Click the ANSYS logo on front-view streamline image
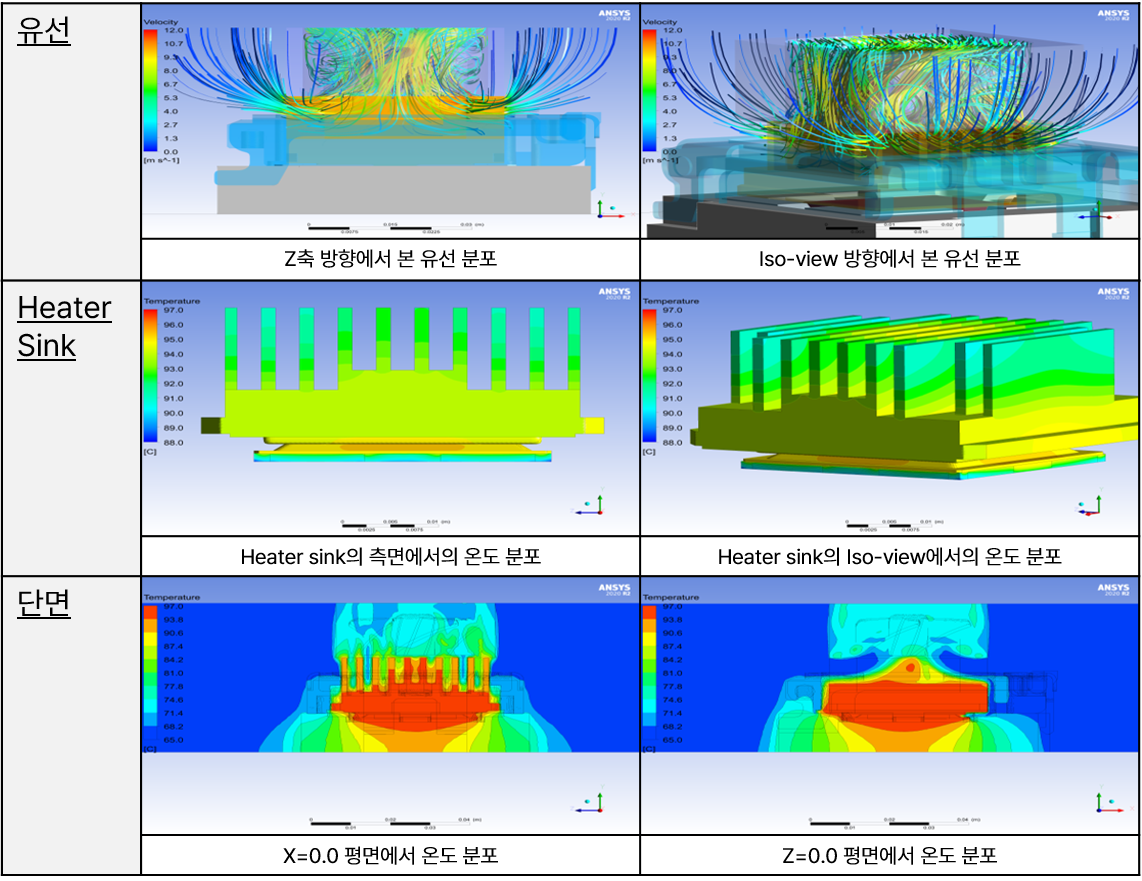Viewport: 1142px width, 881px height. [x=613, y=15]
